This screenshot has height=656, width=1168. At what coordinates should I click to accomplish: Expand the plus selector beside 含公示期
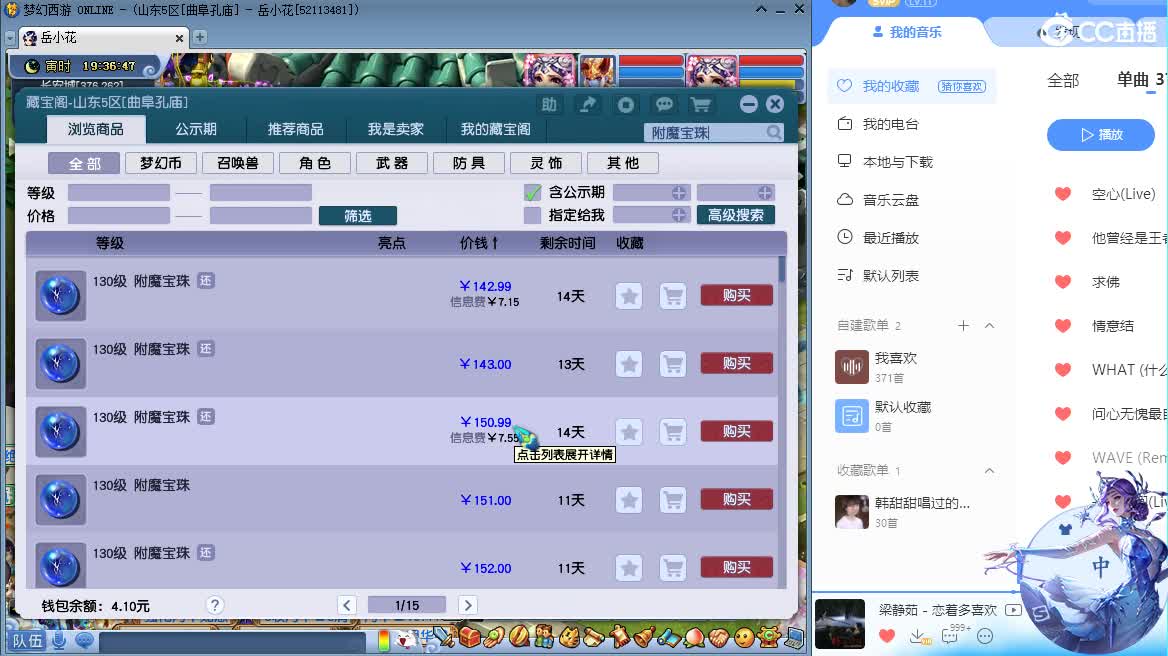click(x=679, y=193)
